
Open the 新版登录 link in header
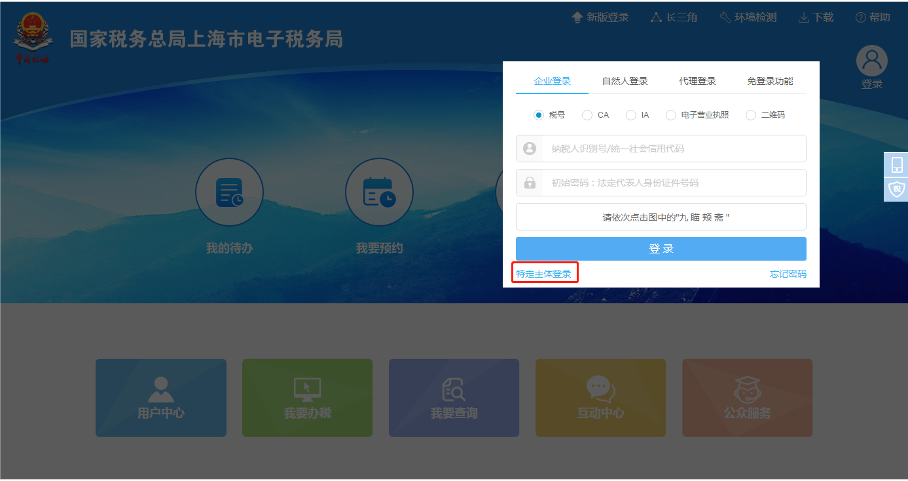[600, 17]
